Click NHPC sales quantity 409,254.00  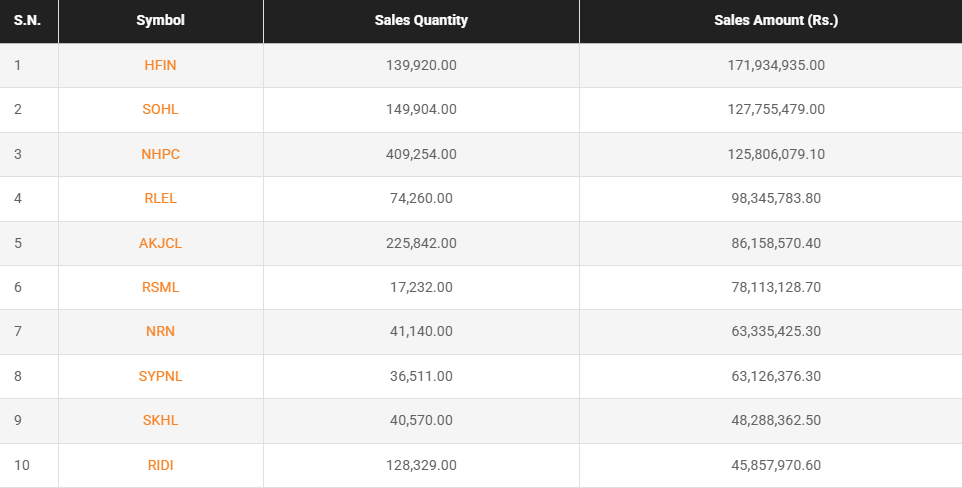421,154
